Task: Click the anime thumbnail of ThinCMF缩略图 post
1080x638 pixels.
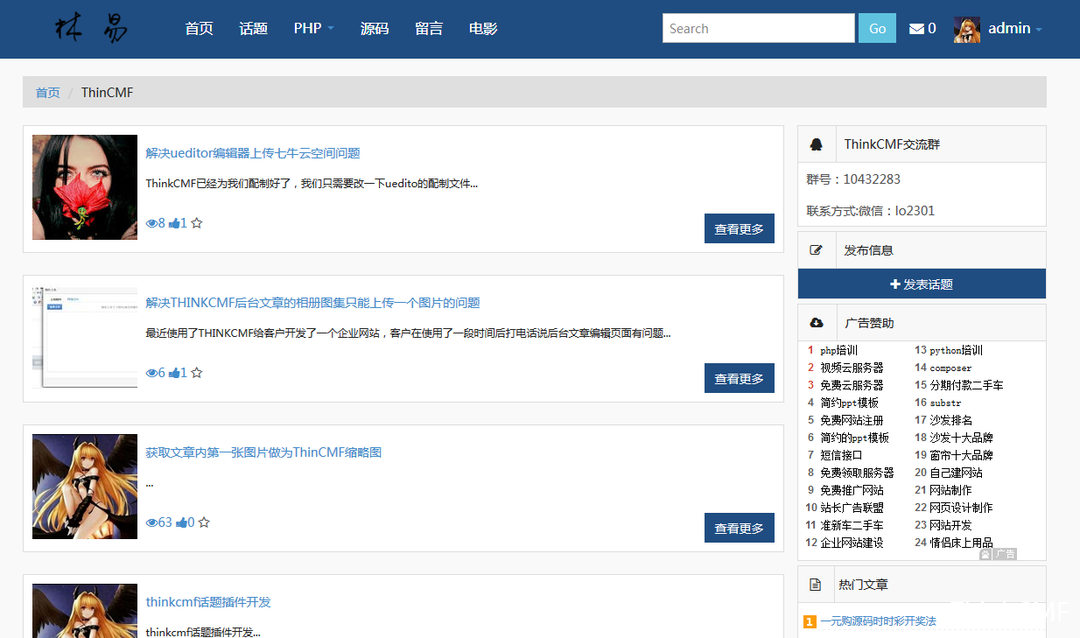Action: (x=85, y=486)
